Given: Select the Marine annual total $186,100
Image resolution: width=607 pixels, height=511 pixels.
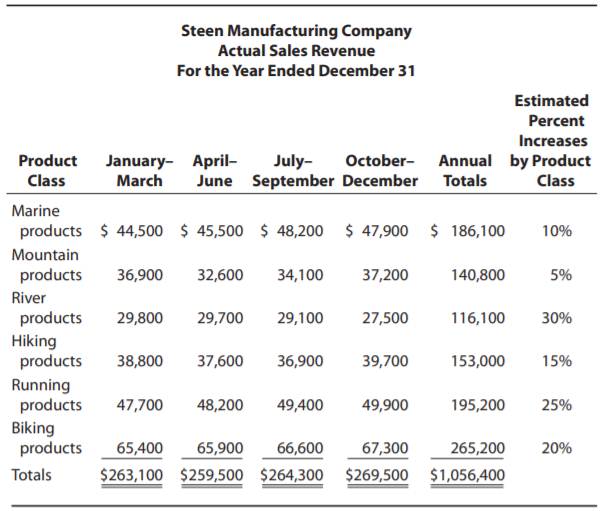Looking at the screenshot, I should (x=467, y=231).
